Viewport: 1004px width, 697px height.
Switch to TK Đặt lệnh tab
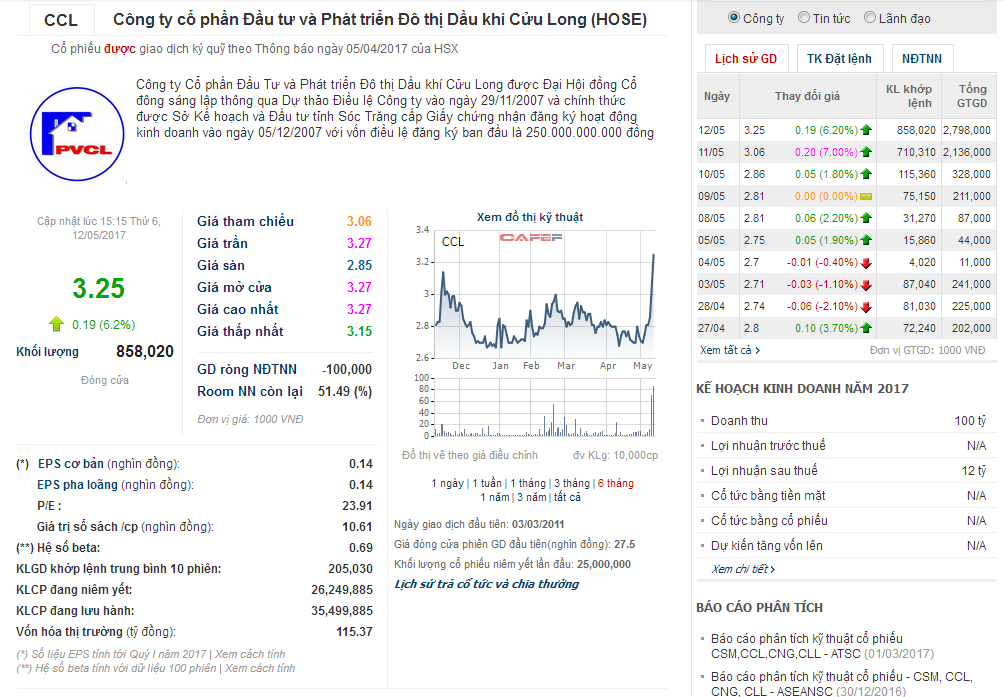pyautogui.click(x=839, y=59)
